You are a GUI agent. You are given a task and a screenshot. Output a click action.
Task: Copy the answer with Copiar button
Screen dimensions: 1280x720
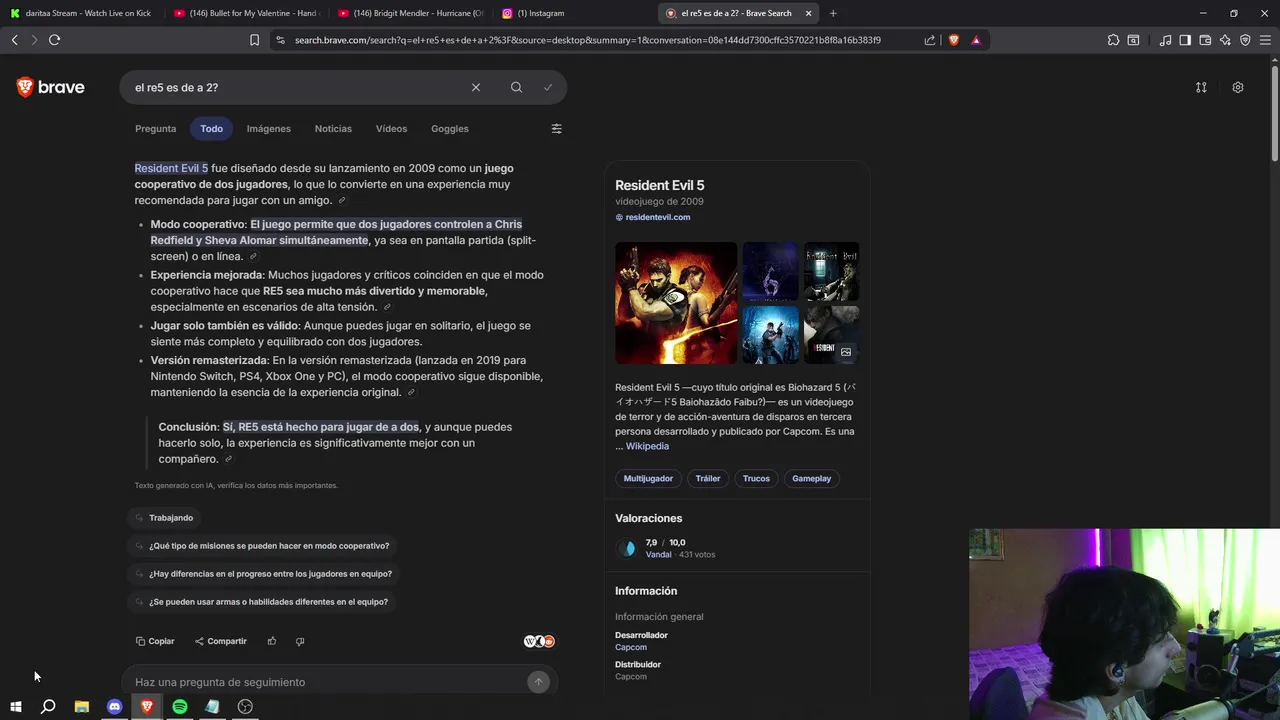(155, 641)
